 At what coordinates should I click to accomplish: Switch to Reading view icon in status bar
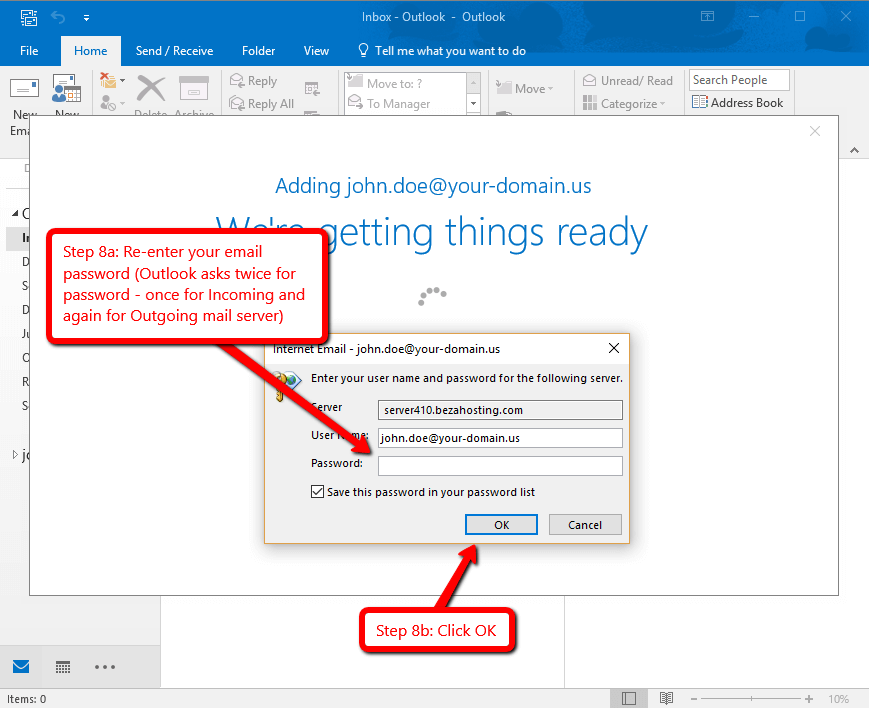[x=666, y=699]
